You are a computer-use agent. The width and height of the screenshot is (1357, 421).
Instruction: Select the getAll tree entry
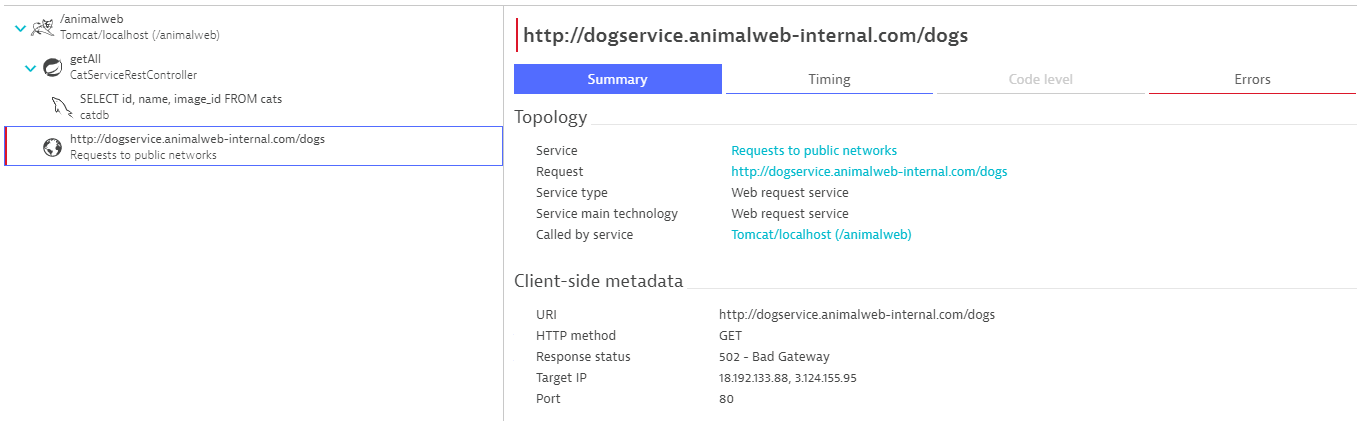[86, 59]
